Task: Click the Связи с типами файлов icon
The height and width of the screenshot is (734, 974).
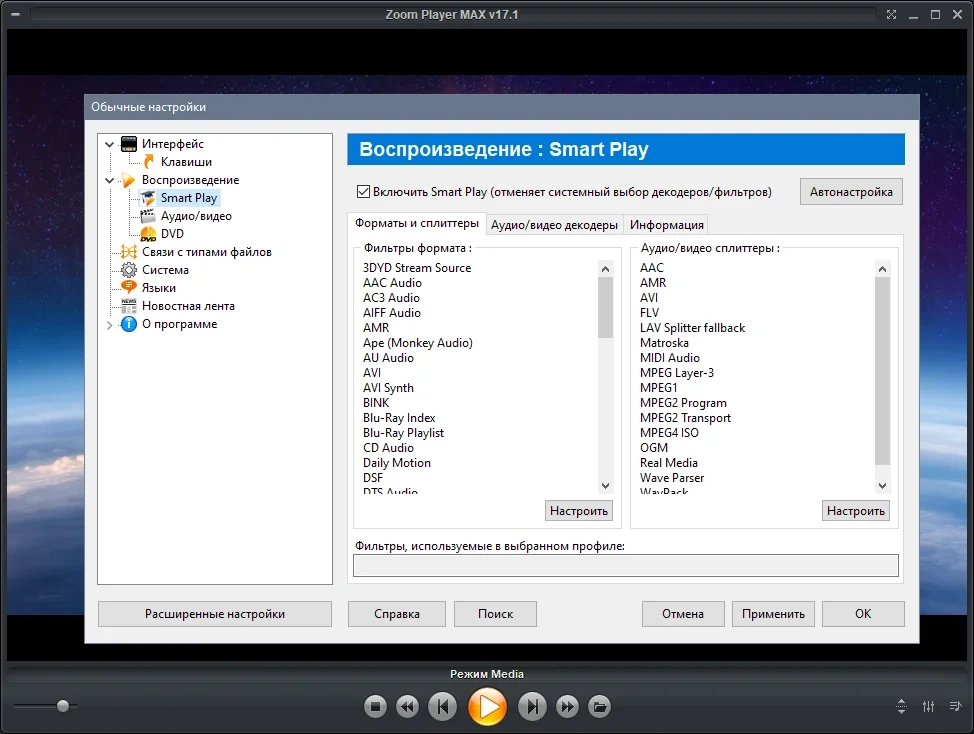Action: click(x=129, y=252)
